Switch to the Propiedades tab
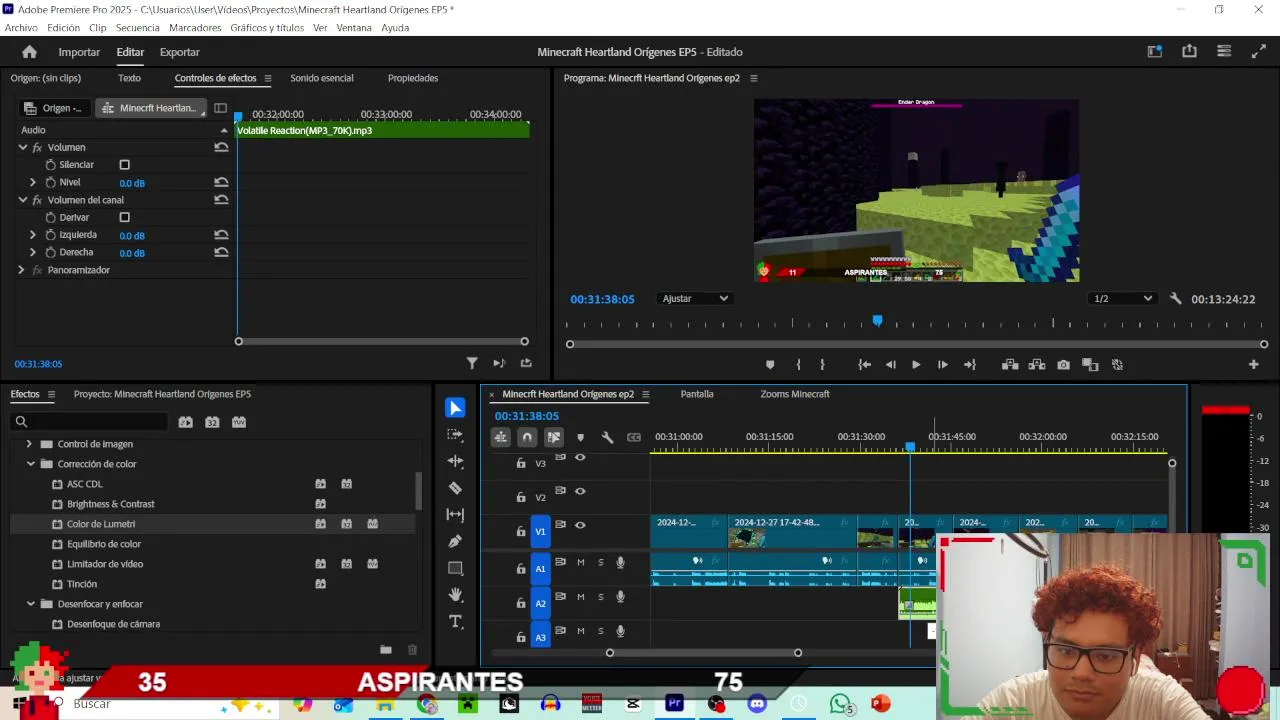 pyautogui.click(x=413, y=78)
